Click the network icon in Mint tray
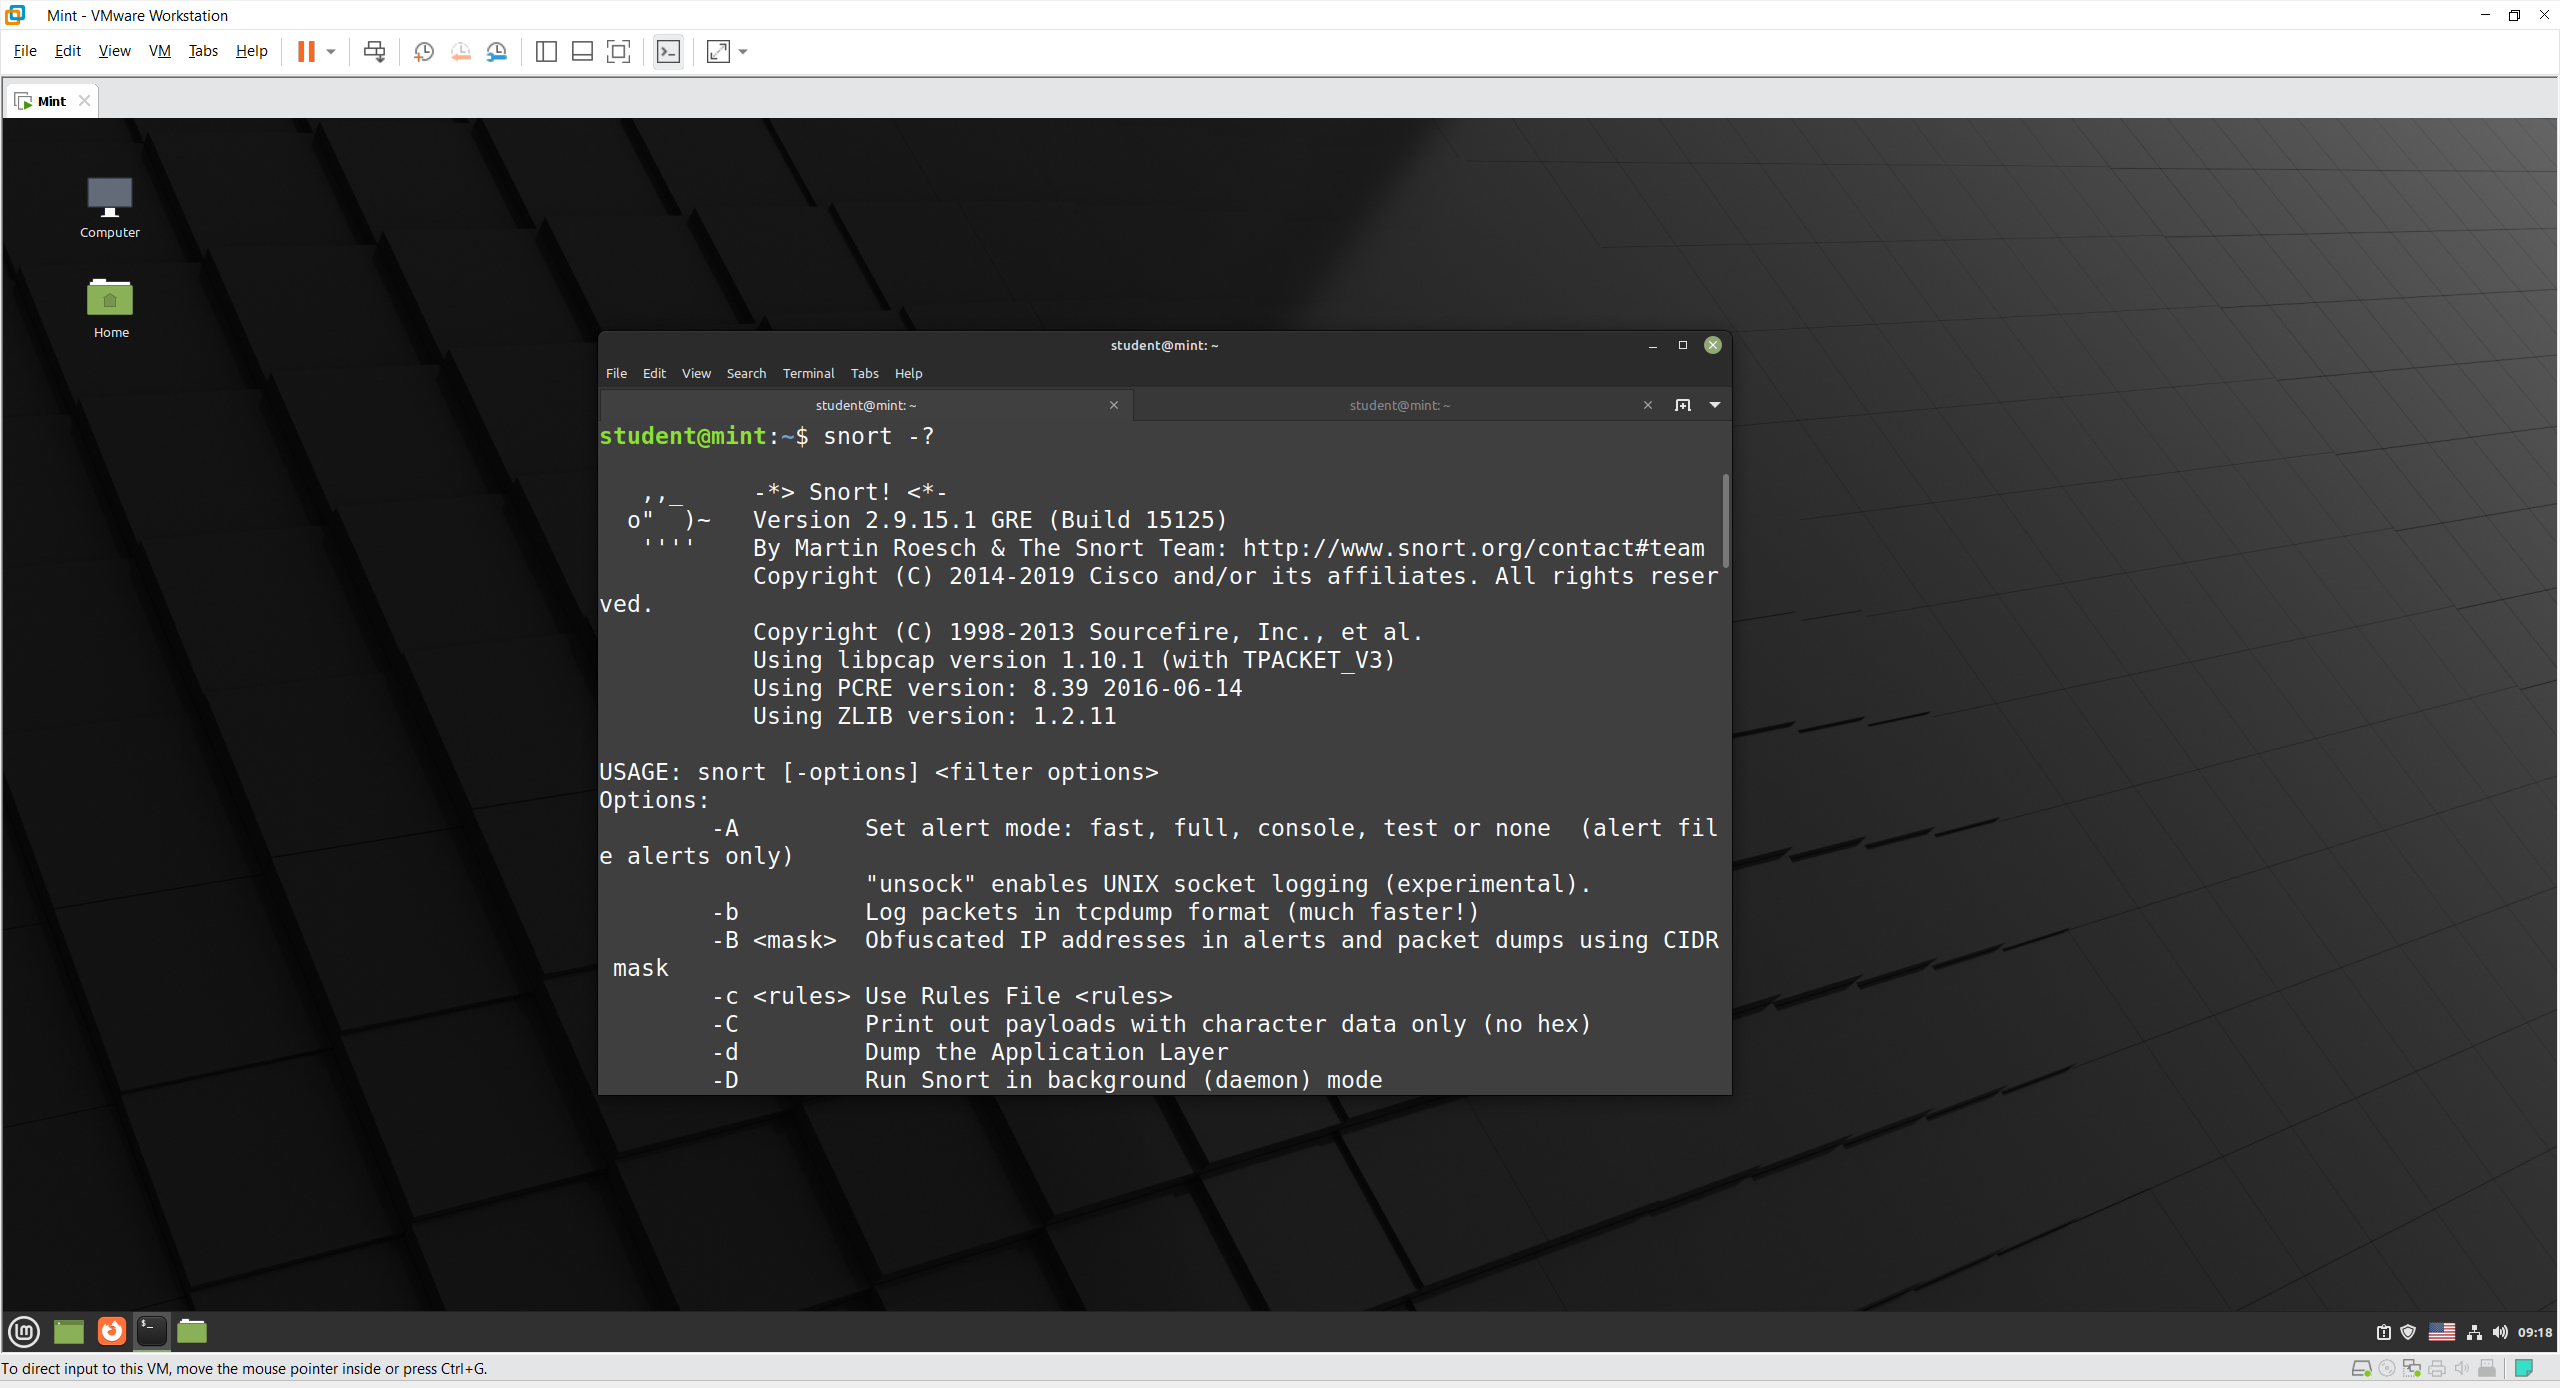This screenshot has width=2560, height=1388. click(x=2474, y=1332)
